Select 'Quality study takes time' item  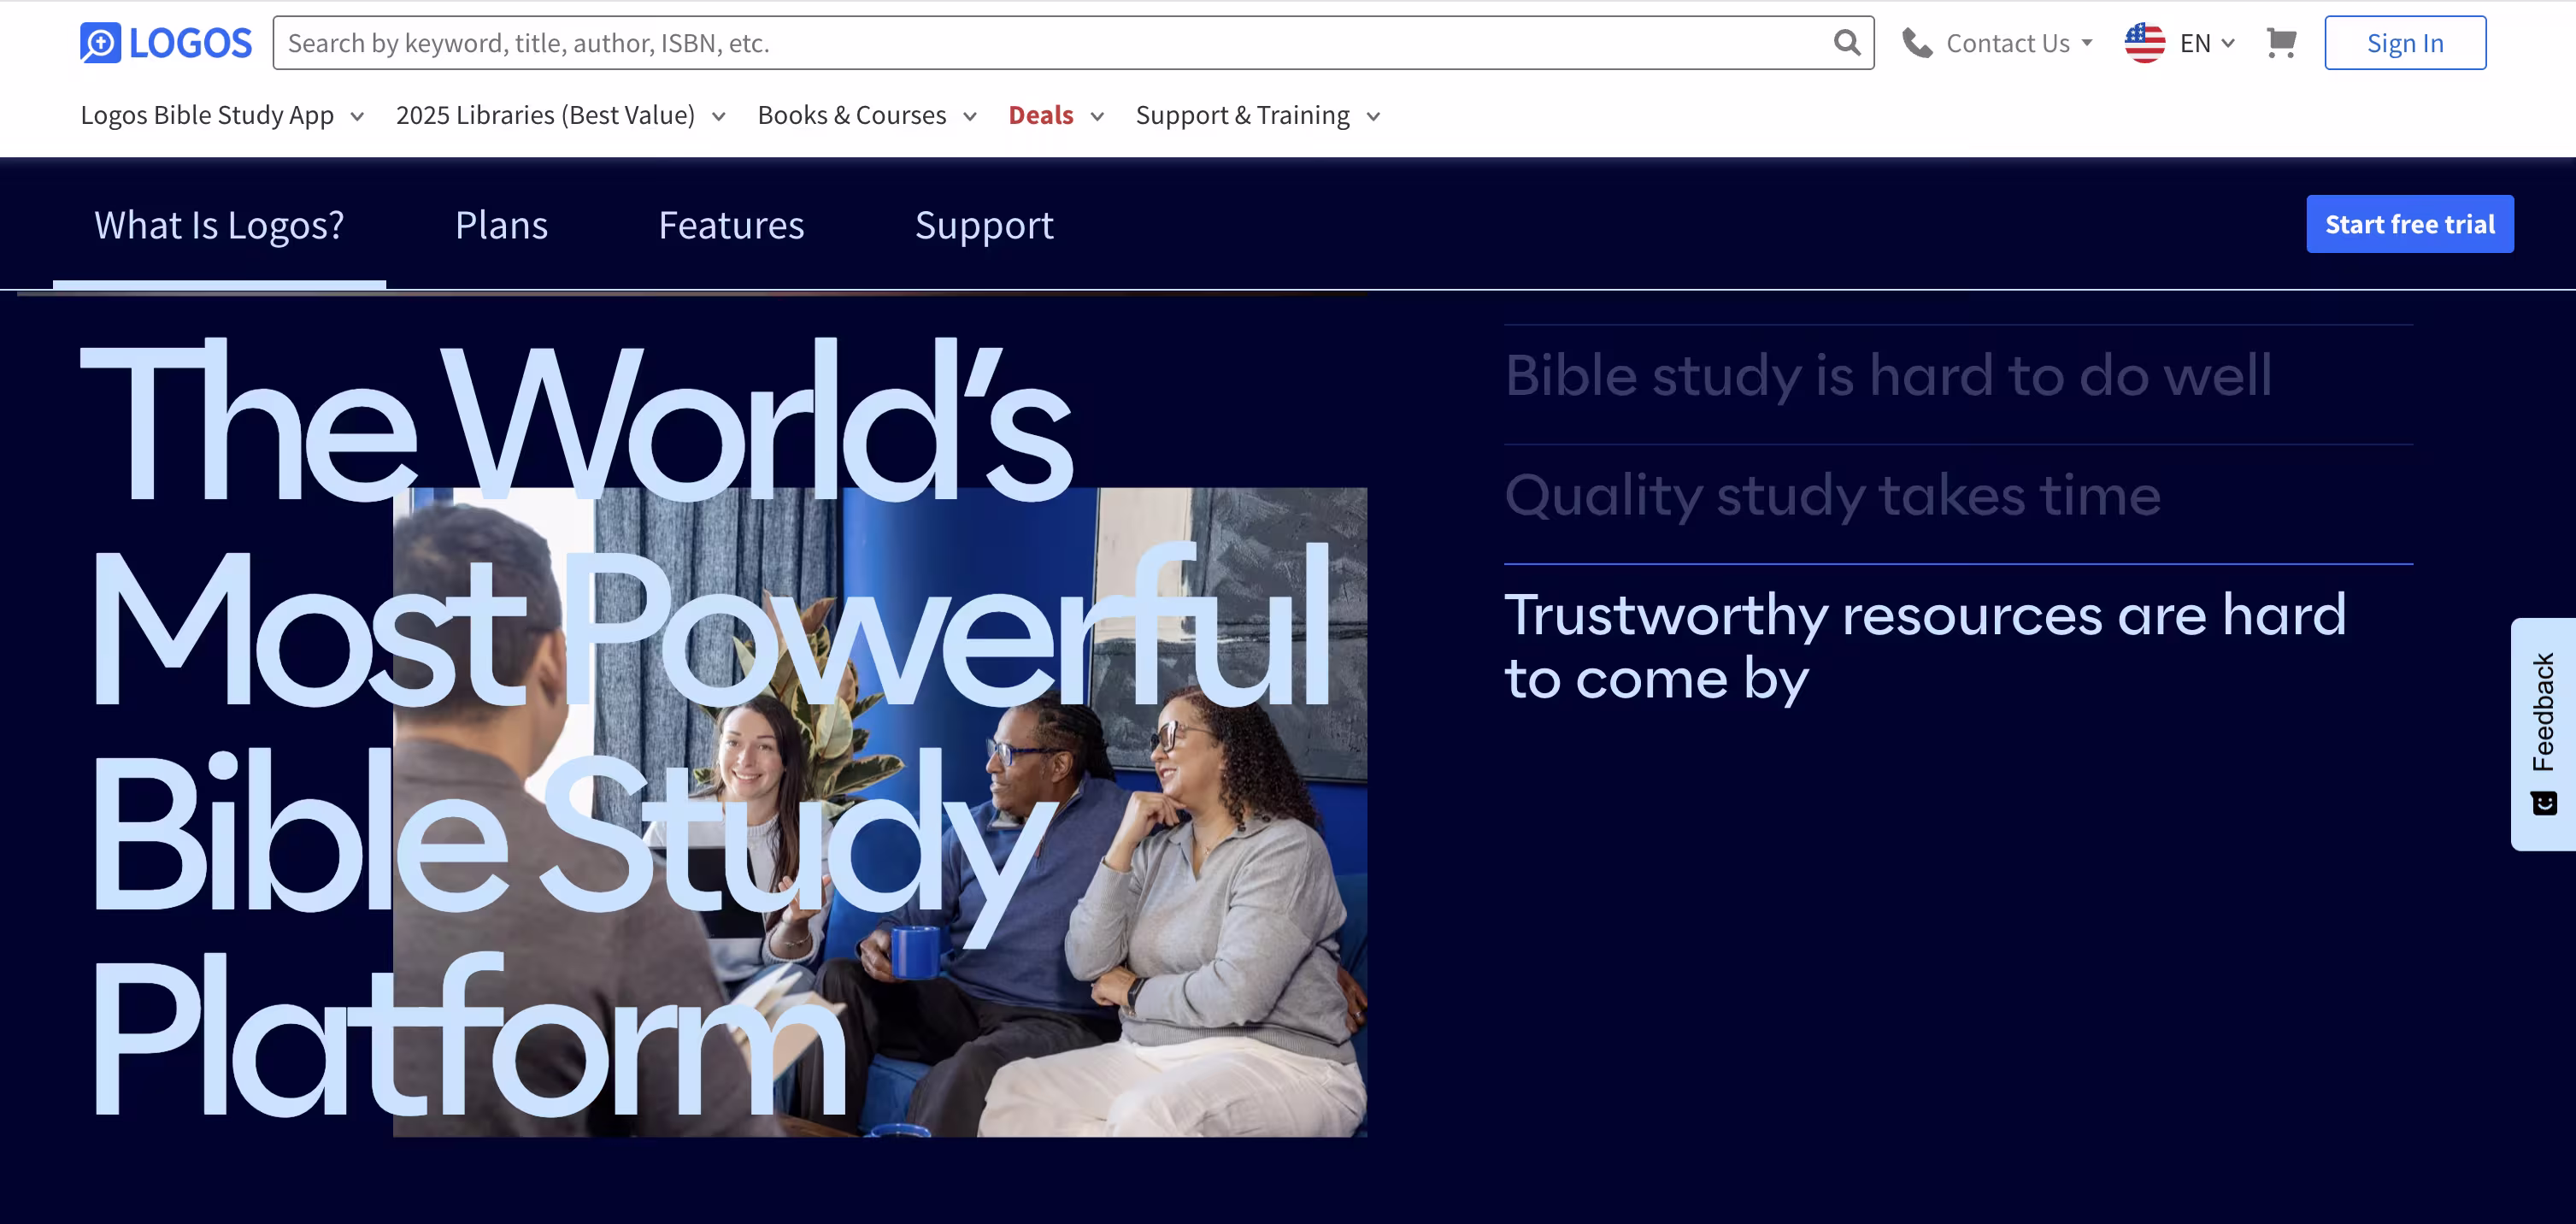(1832, 495)
